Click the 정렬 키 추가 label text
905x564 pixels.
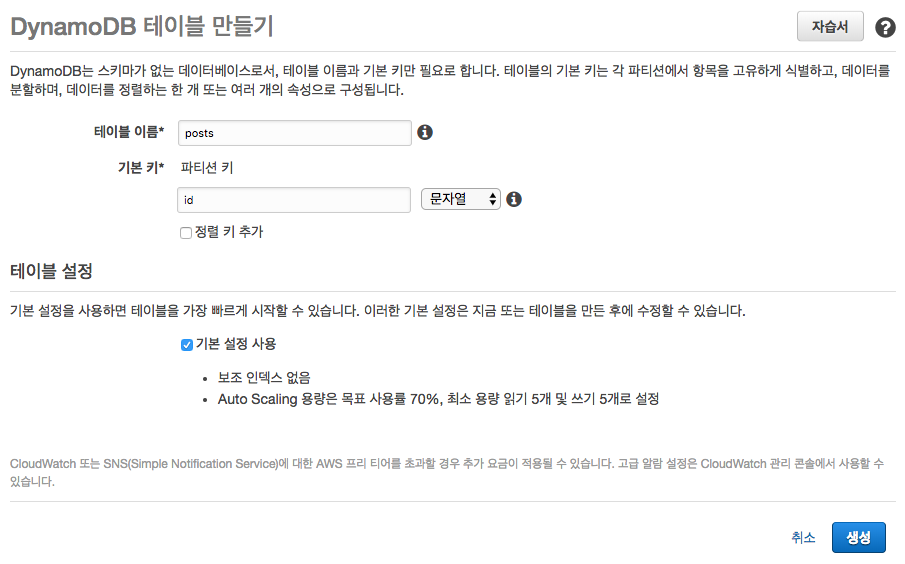[x=229, y=232]
